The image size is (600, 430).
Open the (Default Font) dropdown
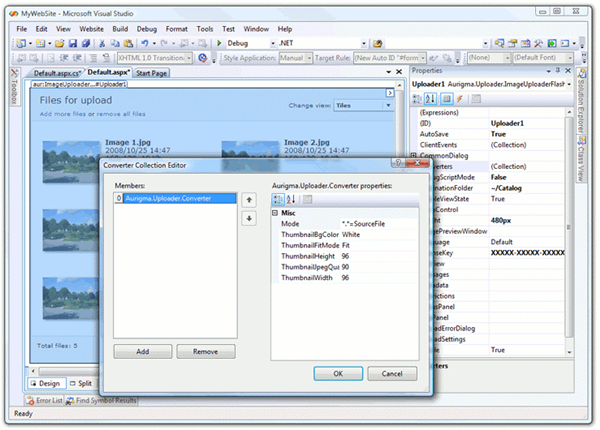[570, 58]
